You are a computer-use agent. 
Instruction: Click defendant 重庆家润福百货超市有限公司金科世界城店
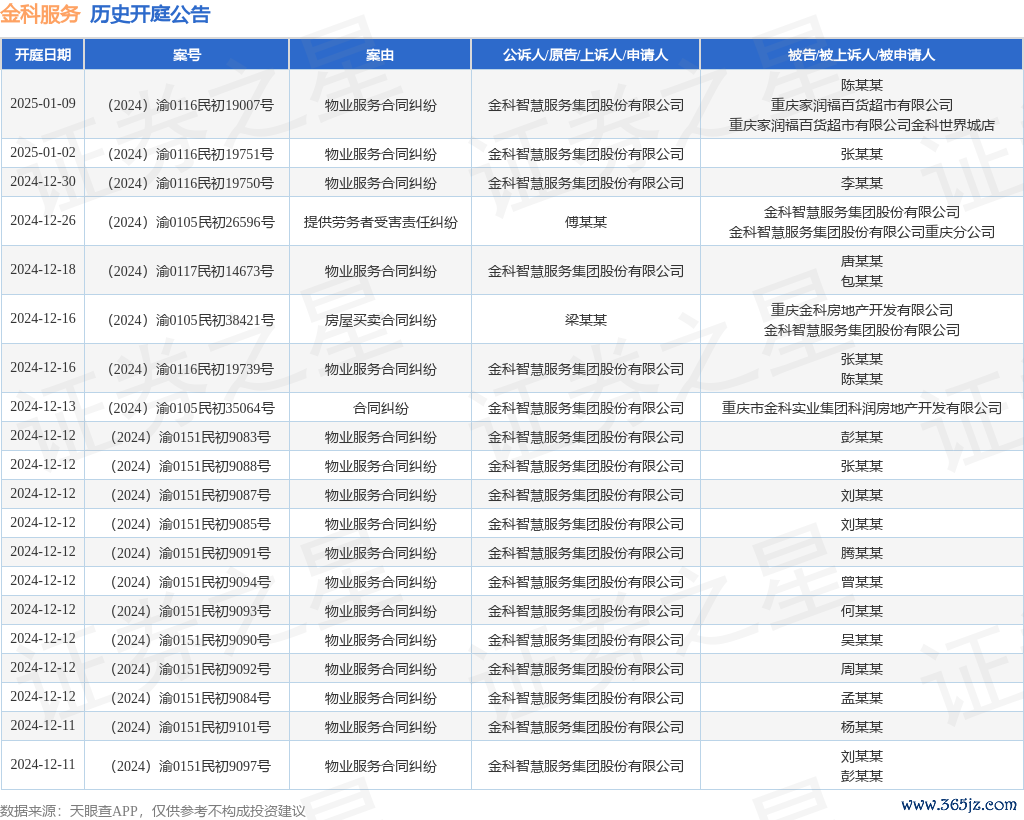[861, 125]
